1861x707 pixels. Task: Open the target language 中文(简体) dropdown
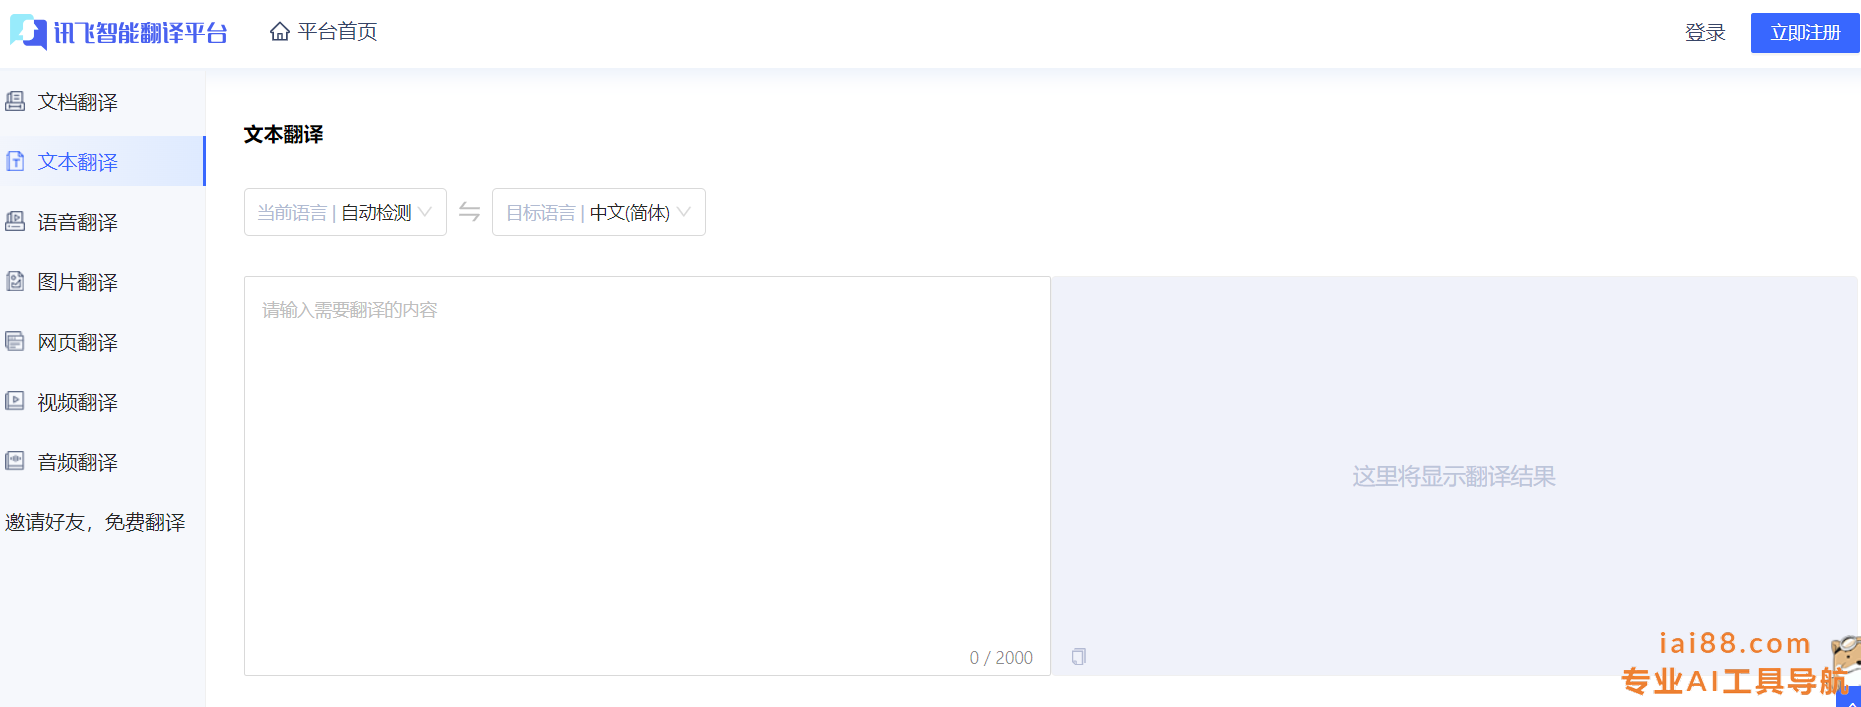(x=599, y=212)
